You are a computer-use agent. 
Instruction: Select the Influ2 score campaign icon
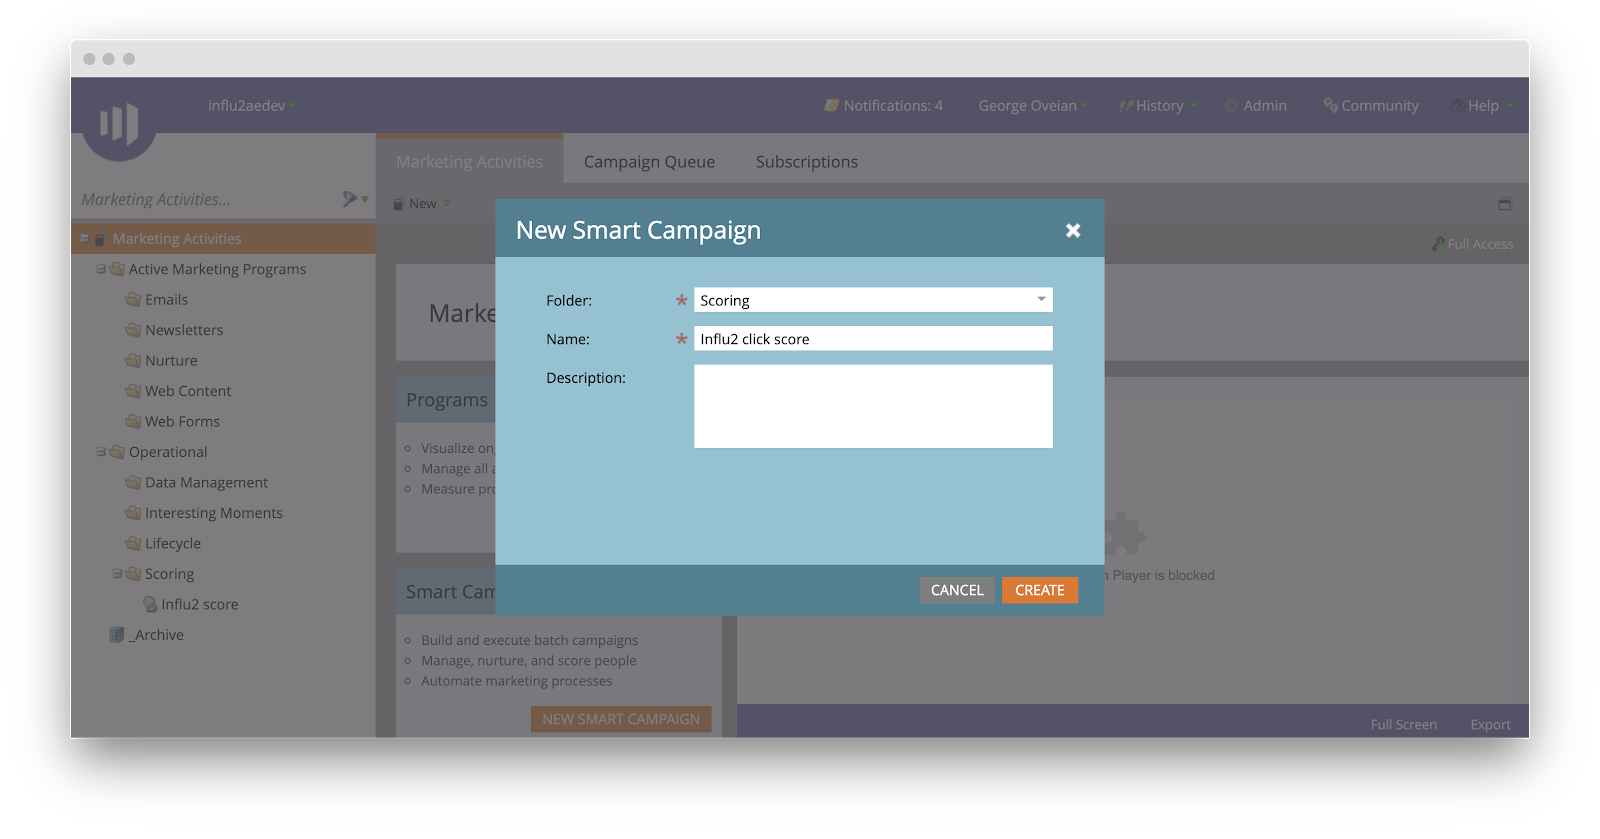click(x=150, y=605)
